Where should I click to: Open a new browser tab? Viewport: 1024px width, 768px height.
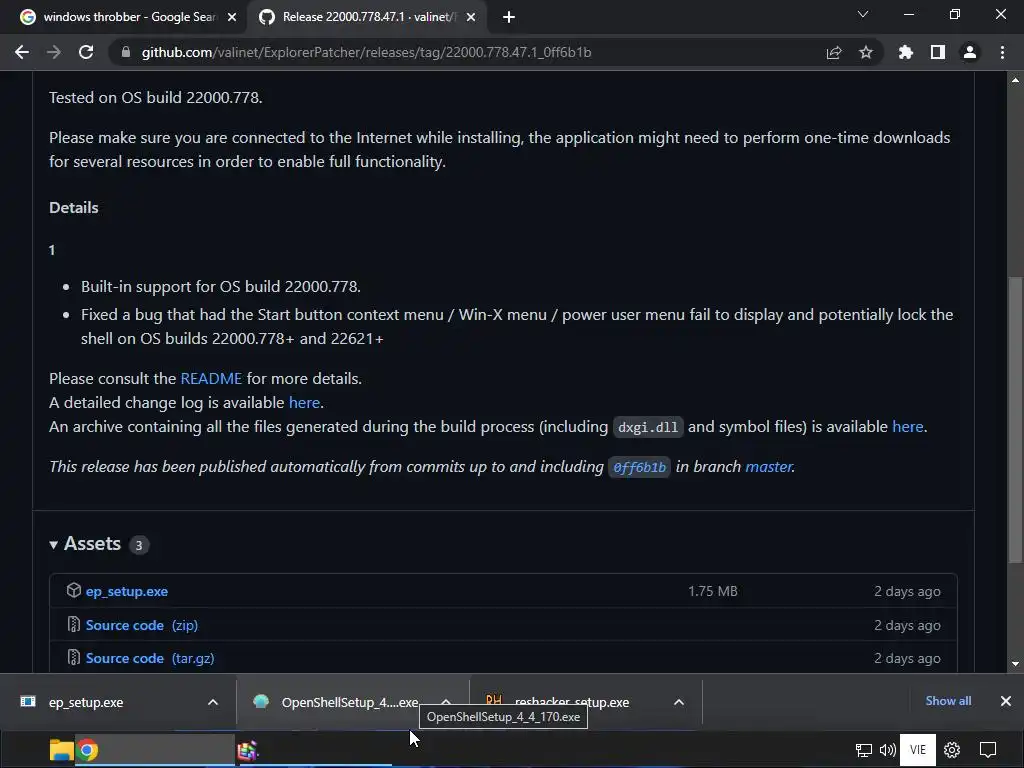coord(509,17)
